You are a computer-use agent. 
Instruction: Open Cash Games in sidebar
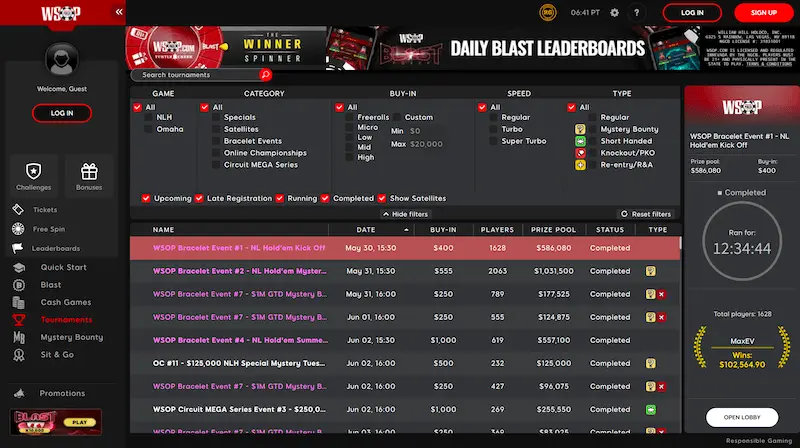(x=52, y=302)
